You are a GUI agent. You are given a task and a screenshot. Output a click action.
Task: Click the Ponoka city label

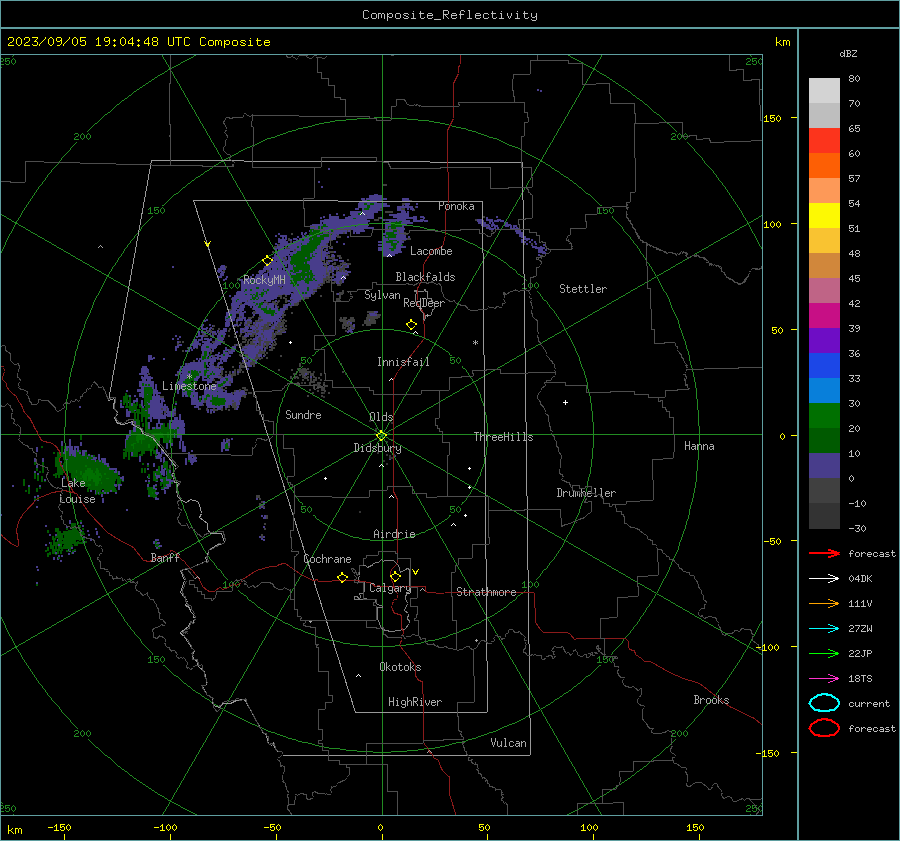(x=456, y=206)
